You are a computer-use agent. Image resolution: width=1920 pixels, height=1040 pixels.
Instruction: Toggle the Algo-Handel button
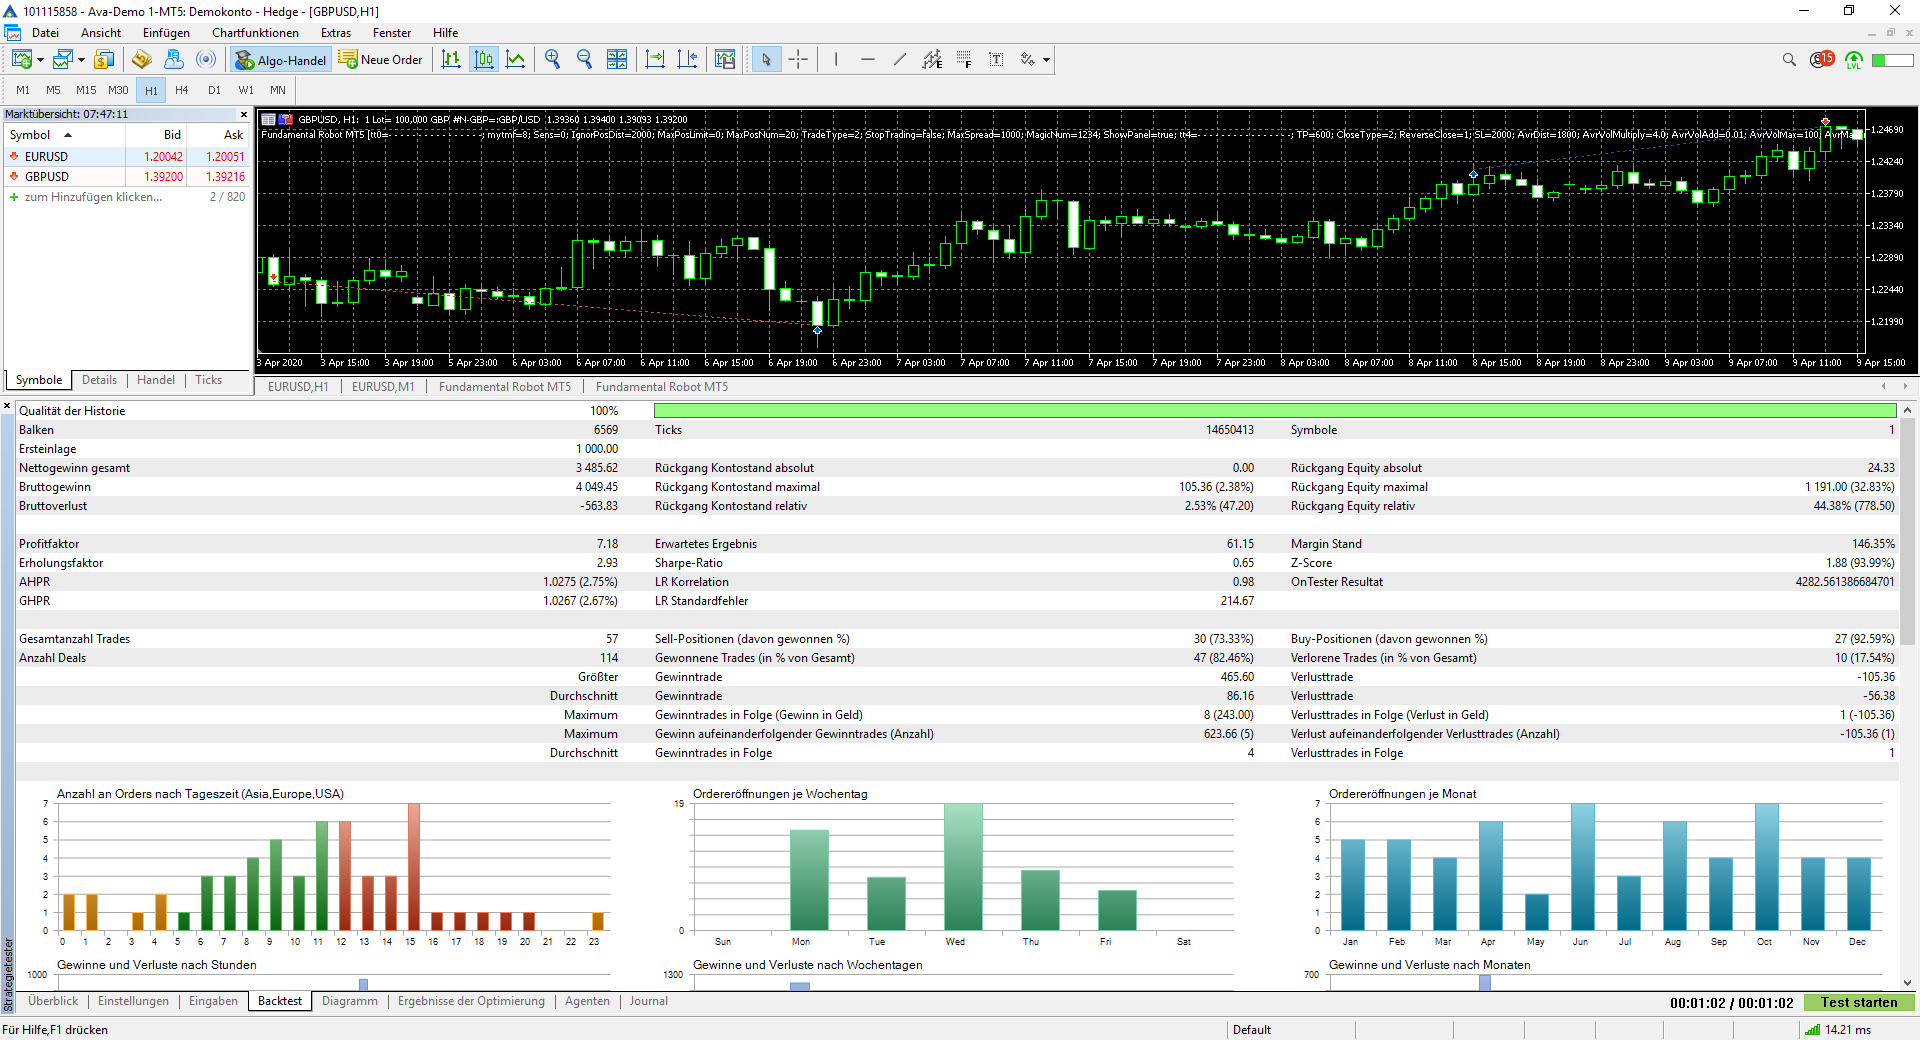coord(281,60)
